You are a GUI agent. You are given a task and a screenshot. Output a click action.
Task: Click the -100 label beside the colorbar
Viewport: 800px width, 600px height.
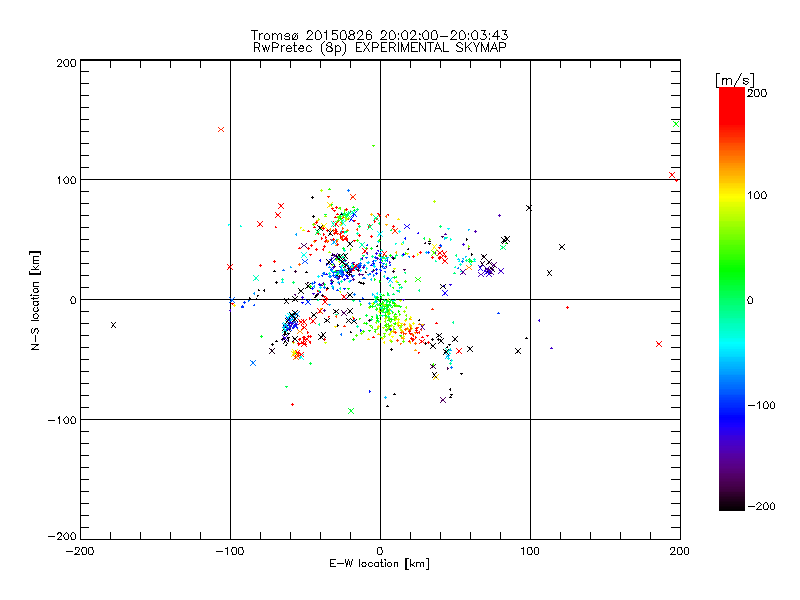(761, 405)
